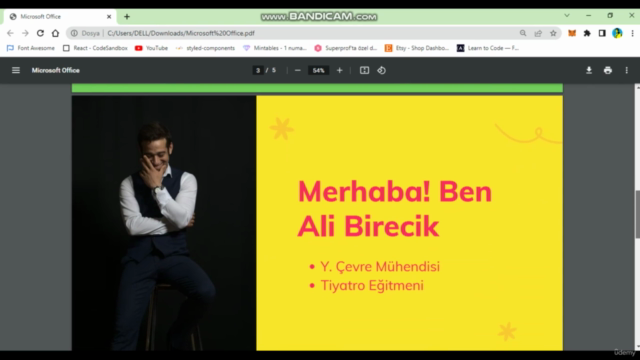Click the Merhaba! Ben Ali Birecik heading
The image size is (640, 360).
tap(395, 209)
